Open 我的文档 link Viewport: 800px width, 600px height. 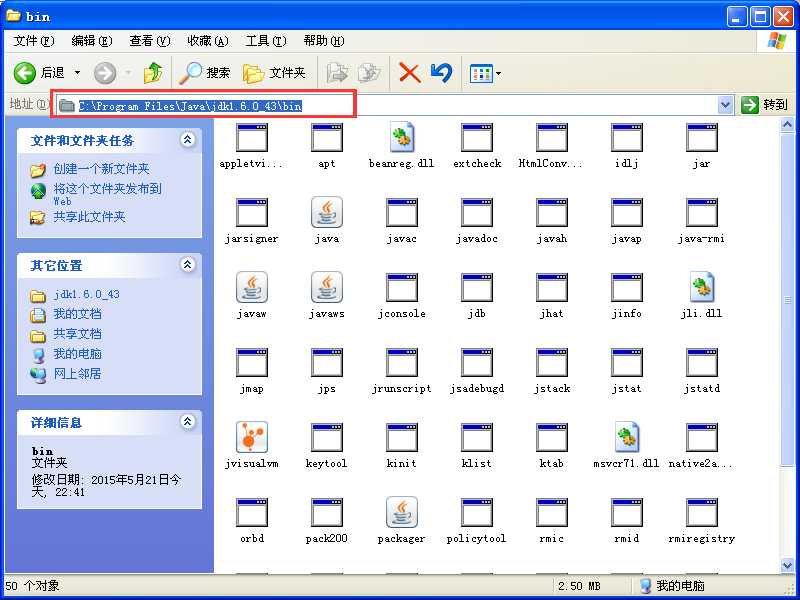click(78, 314)
